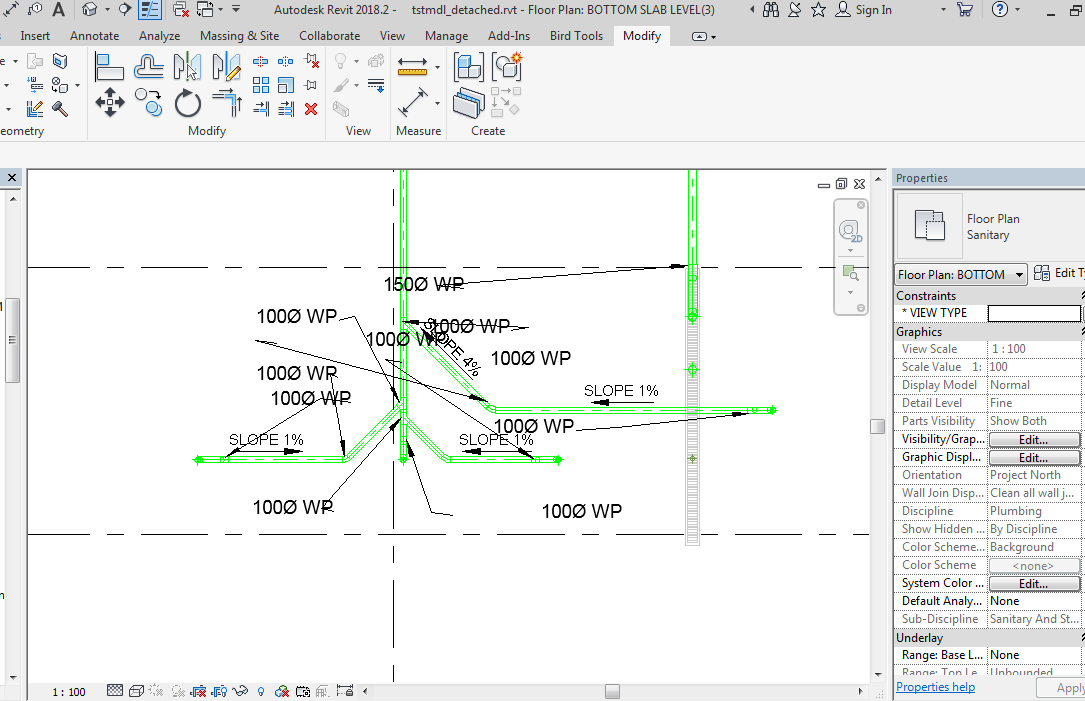The image size is (1085, 701).
Task: Select the Mirror Pick Axis tool
Action: click(186, 66)
